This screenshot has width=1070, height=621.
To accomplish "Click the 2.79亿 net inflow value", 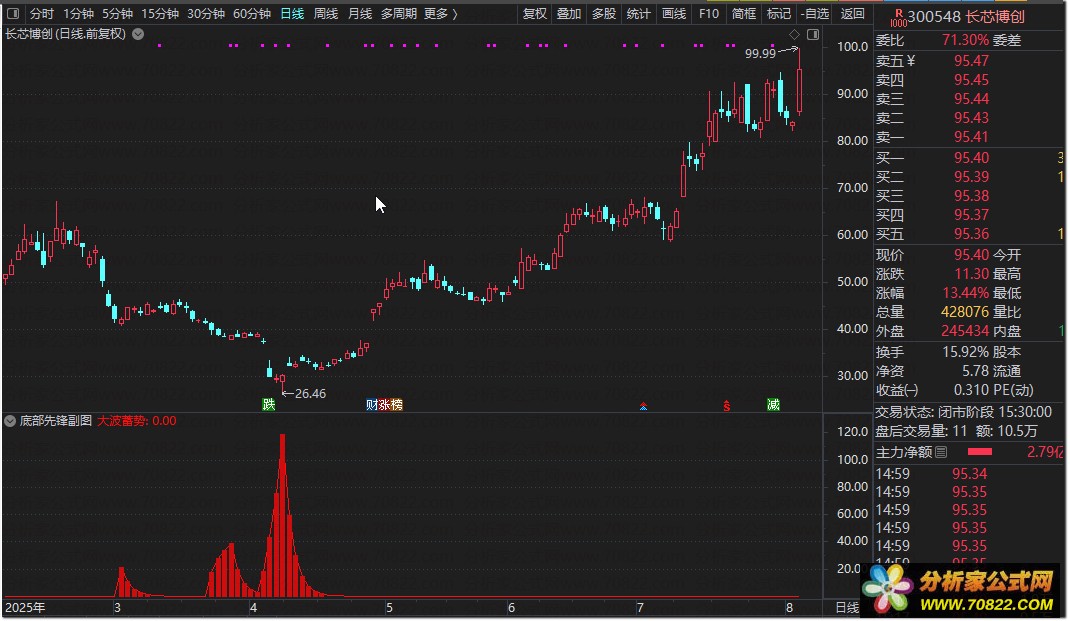I will (1044, 452).
